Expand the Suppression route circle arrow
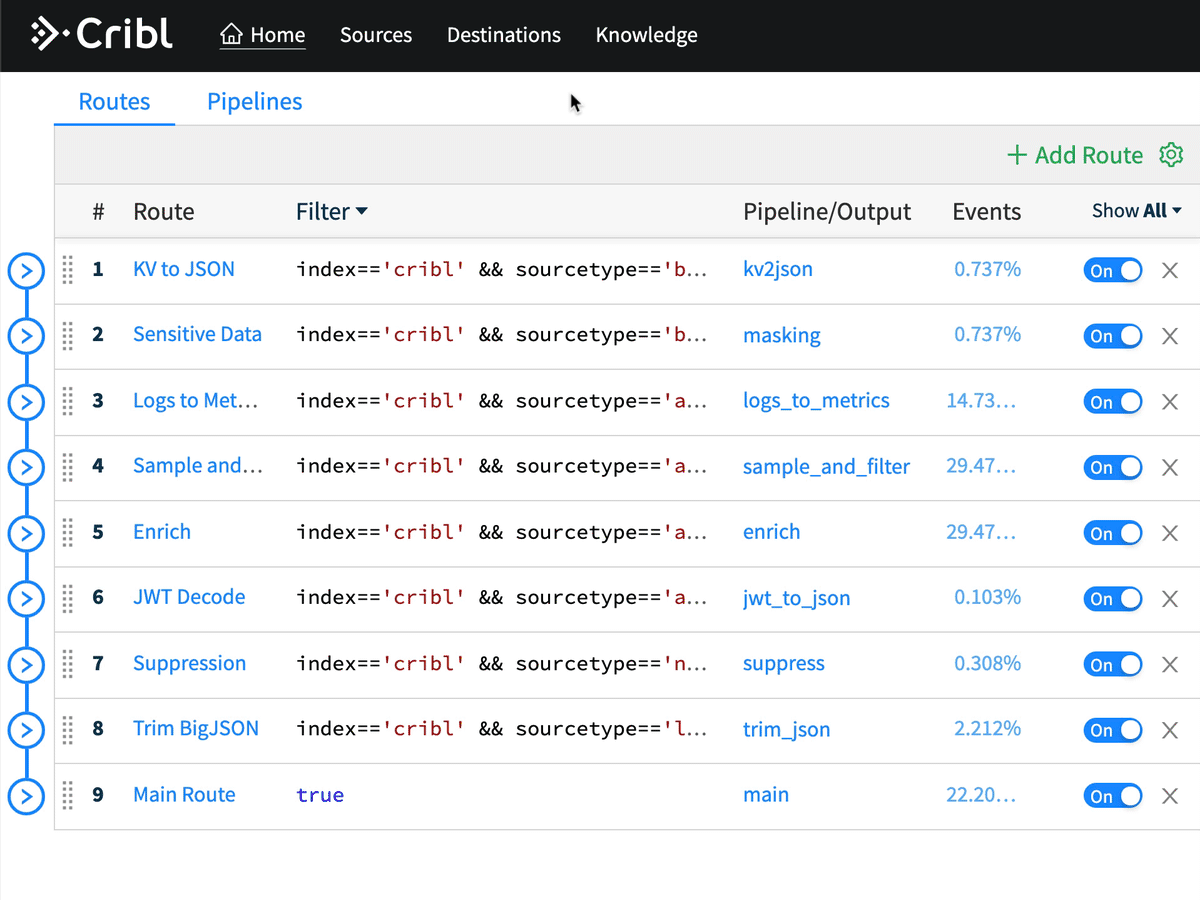 click(x=27, y=664)
